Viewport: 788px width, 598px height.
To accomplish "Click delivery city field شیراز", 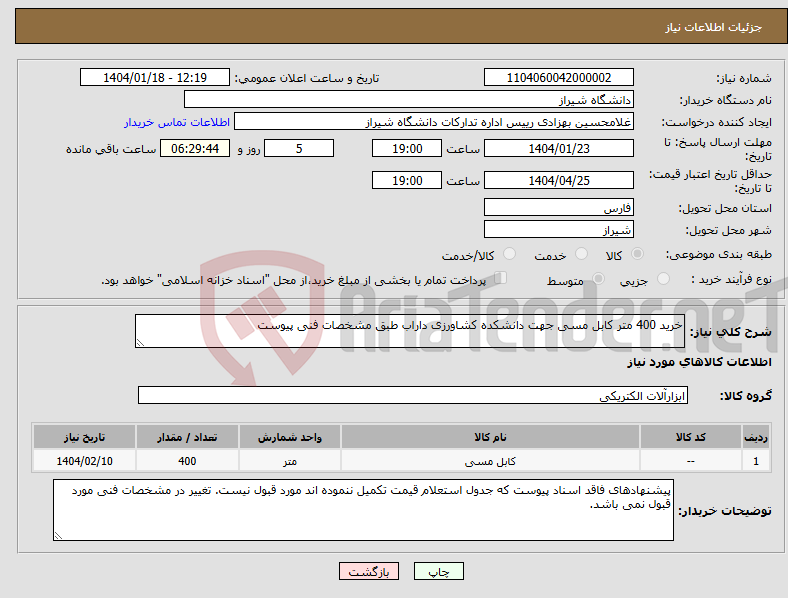I will [559, 230].
